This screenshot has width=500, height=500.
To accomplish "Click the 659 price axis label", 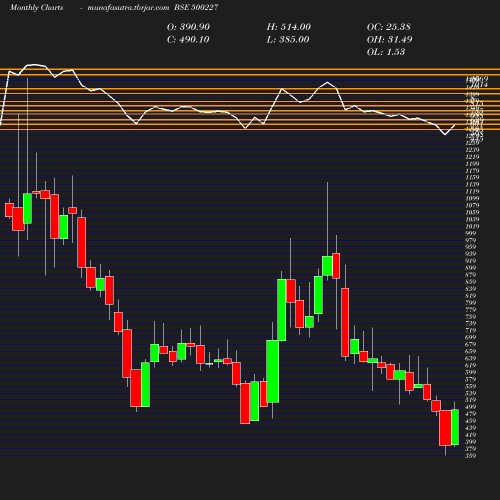I will pos(471,351).
